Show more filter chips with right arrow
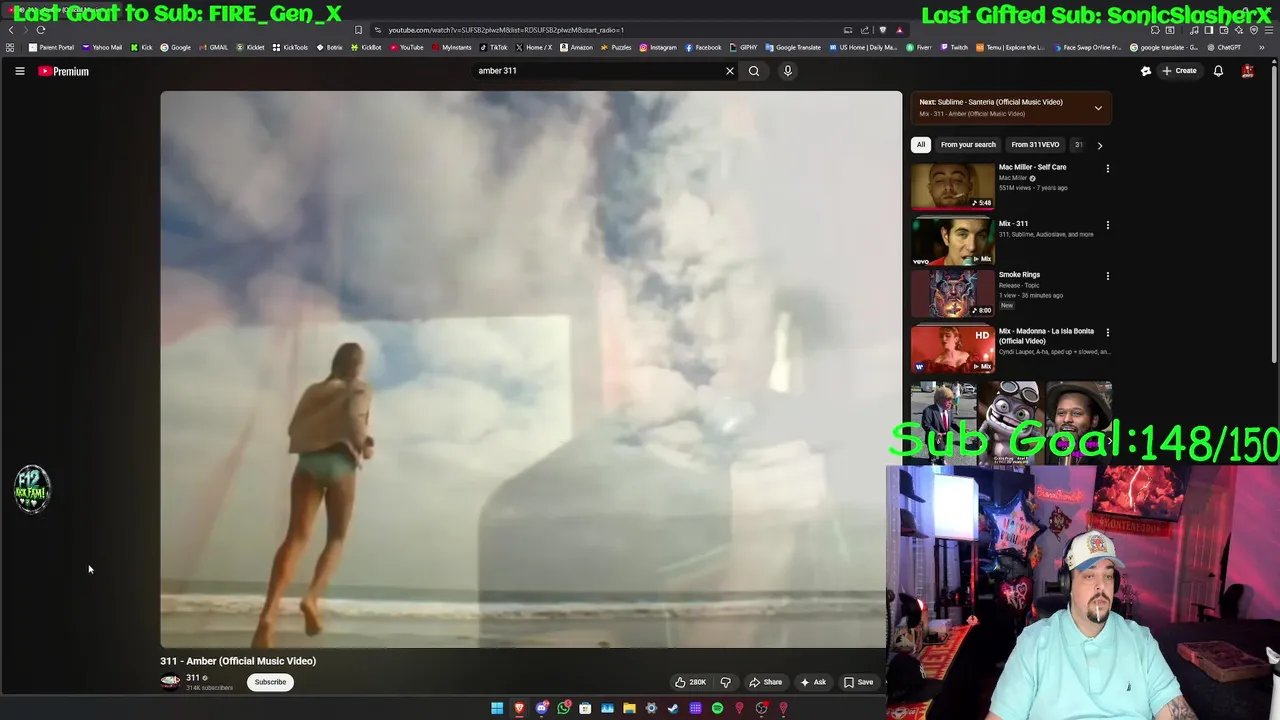Viewport: 1280px width, 720px height. [x=1100, y=145]
